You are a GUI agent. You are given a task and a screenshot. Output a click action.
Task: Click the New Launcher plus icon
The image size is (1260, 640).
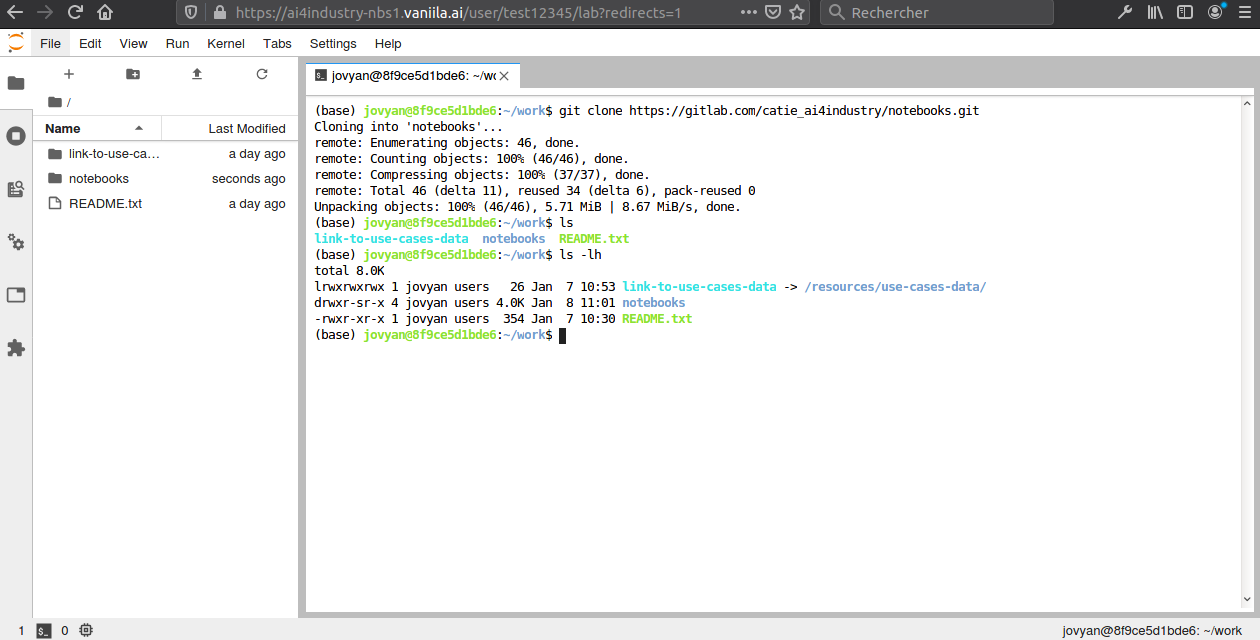[69, 74]
